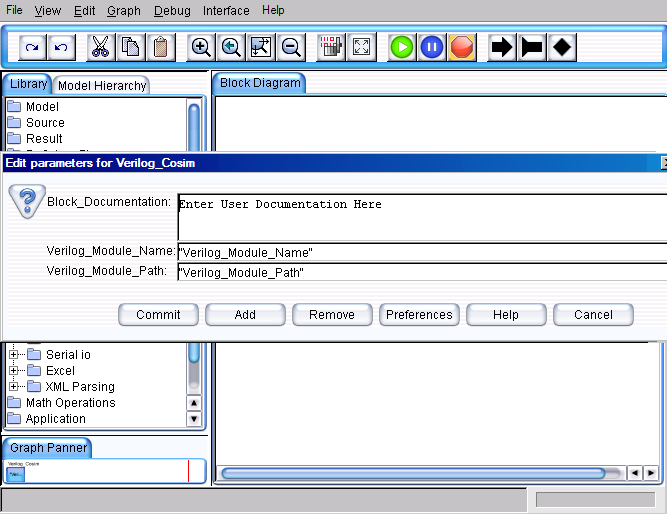Click the diagram scroll left arrow
Screen dimensions: 667x514
pyautogui.click(x=635, y=473)
